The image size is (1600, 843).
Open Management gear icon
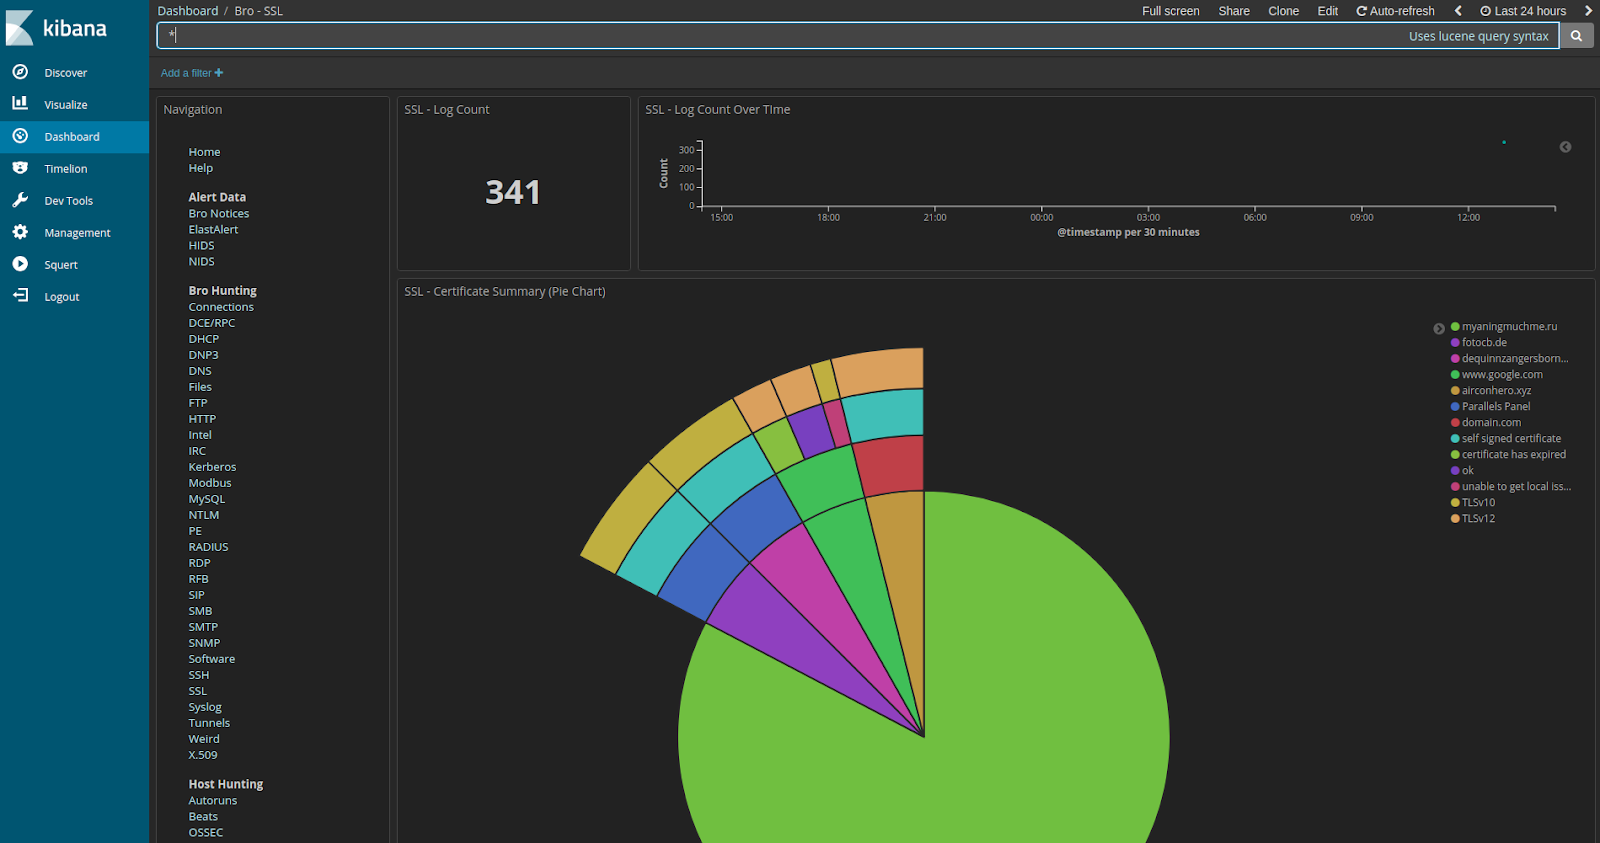point(20,232)
